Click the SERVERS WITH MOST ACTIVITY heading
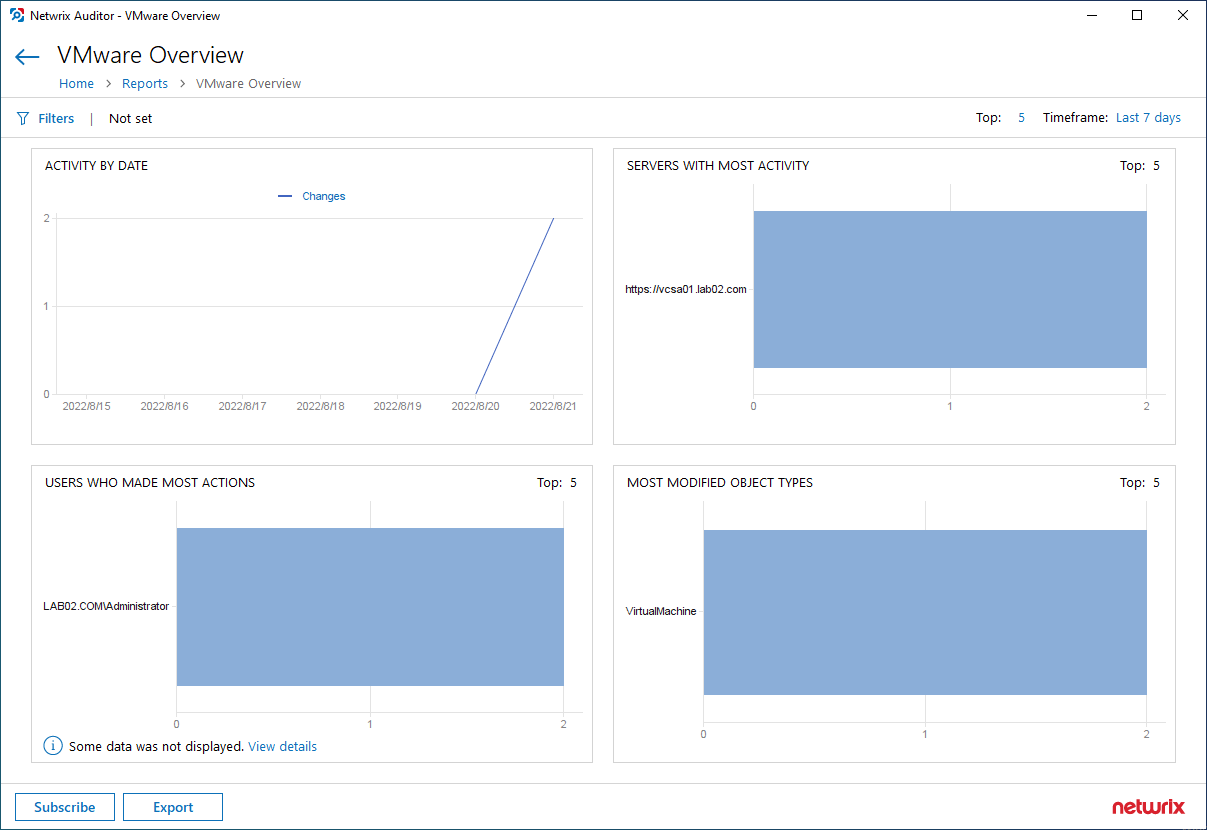 (x=718, y=165)
